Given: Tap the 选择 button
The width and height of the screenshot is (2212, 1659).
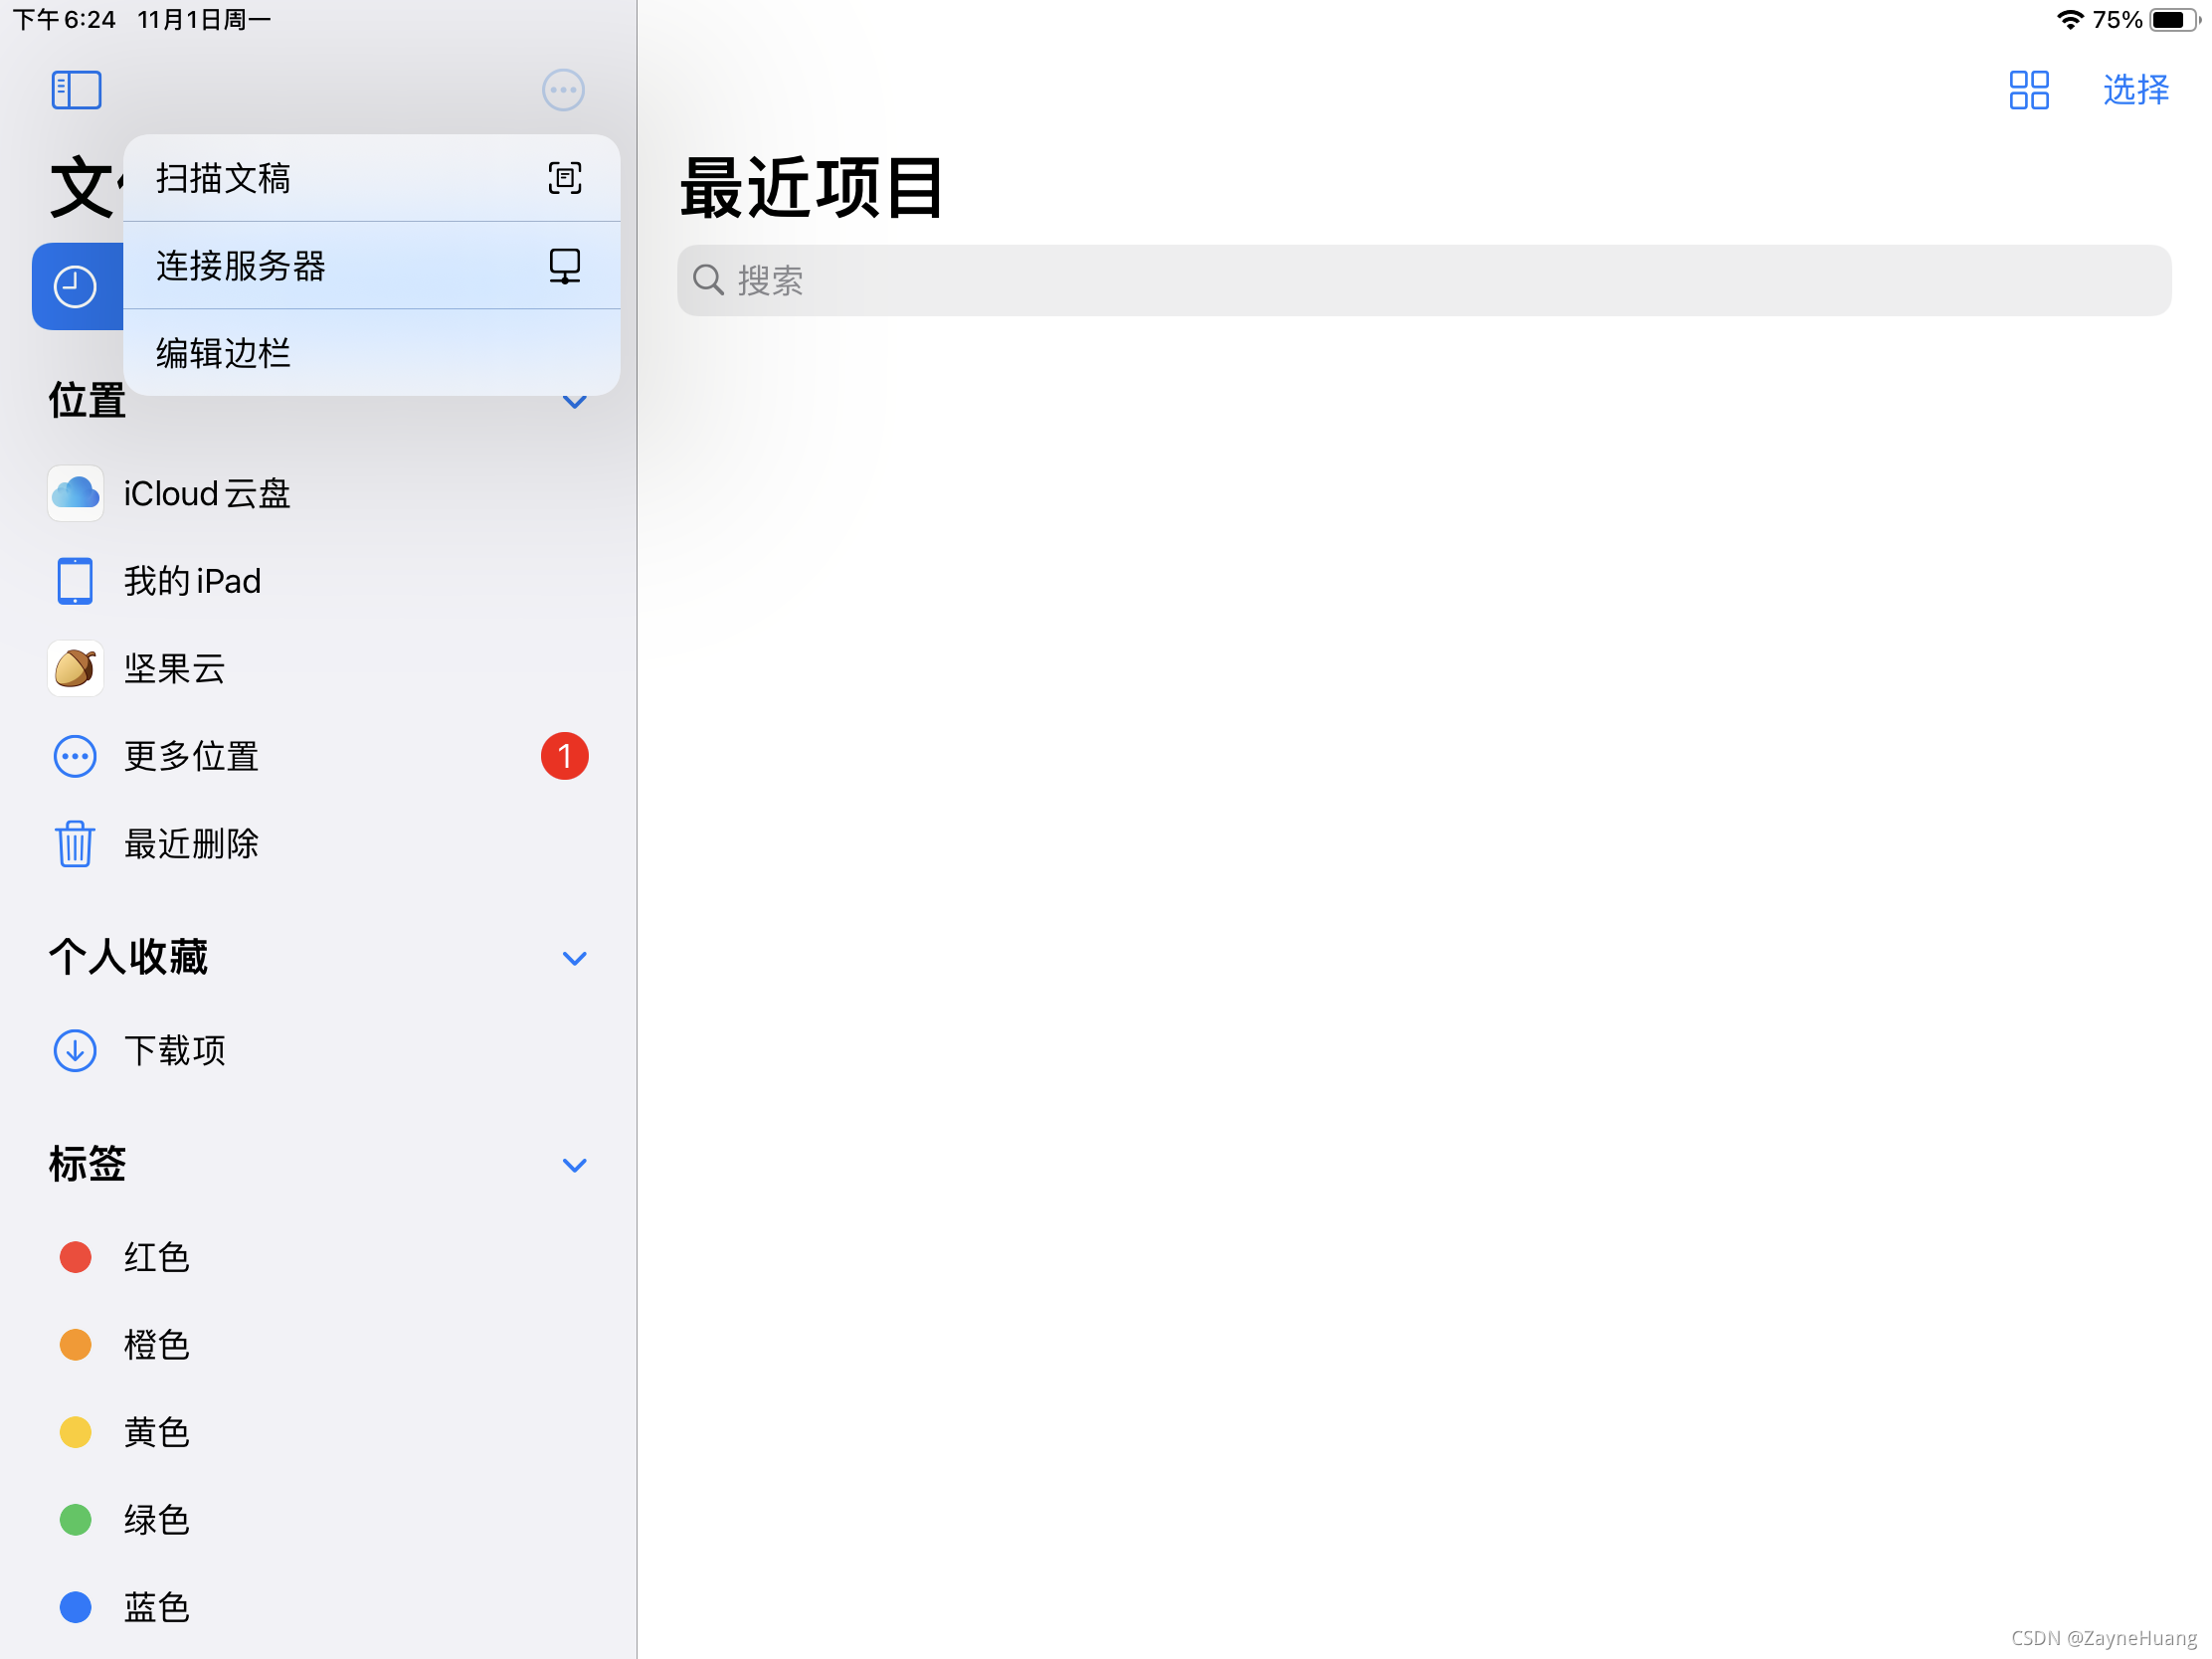Looking at the screenshot, I should pyautogui.click(x=2135, y=90).
